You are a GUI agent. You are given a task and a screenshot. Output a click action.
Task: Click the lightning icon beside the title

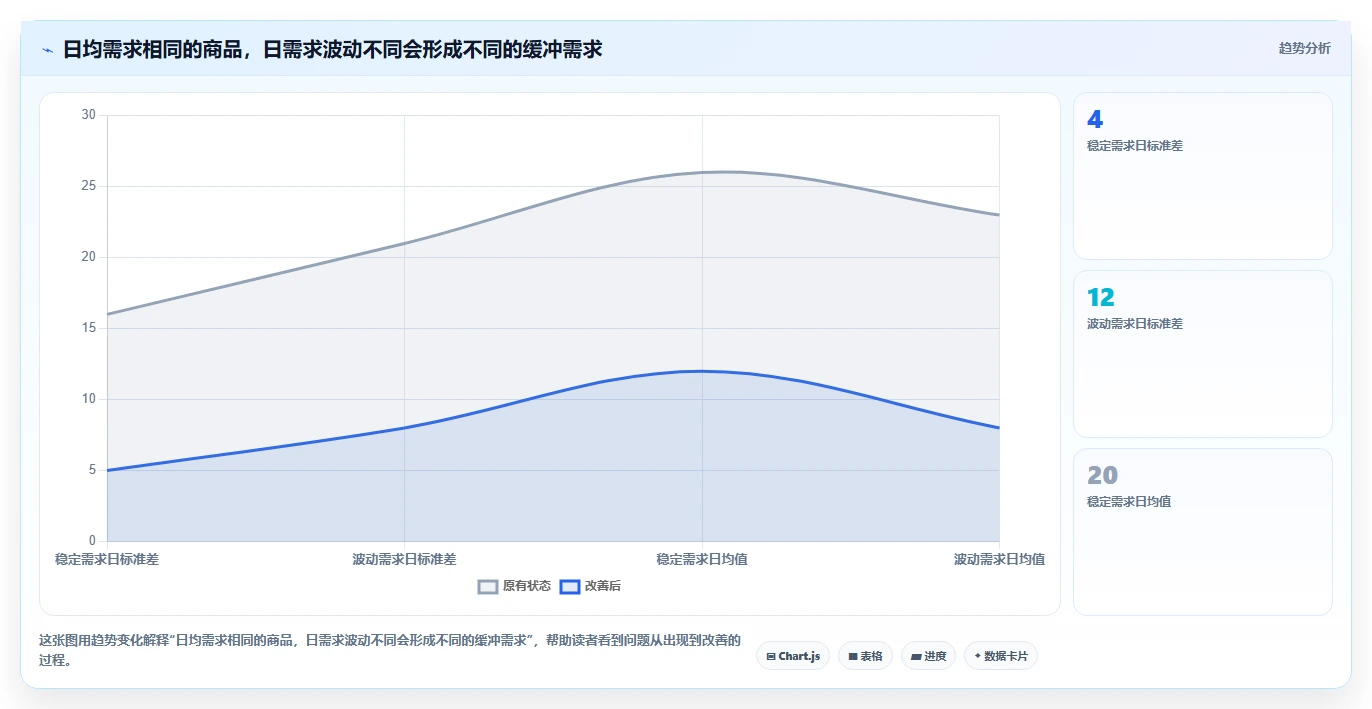pyautogui.click(x=47, y=50)
